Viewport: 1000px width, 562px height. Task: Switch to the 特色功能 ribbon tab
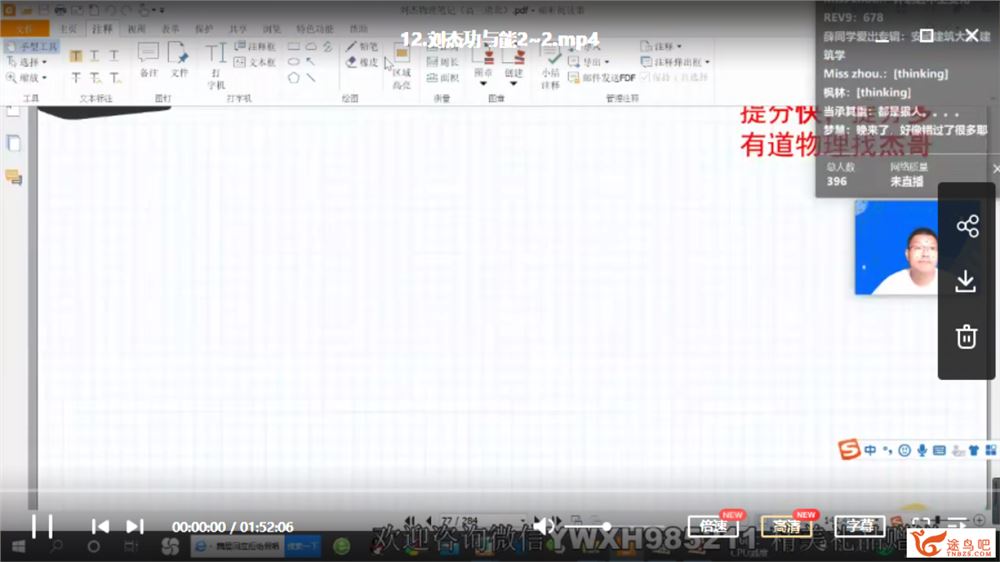[314, 29]
